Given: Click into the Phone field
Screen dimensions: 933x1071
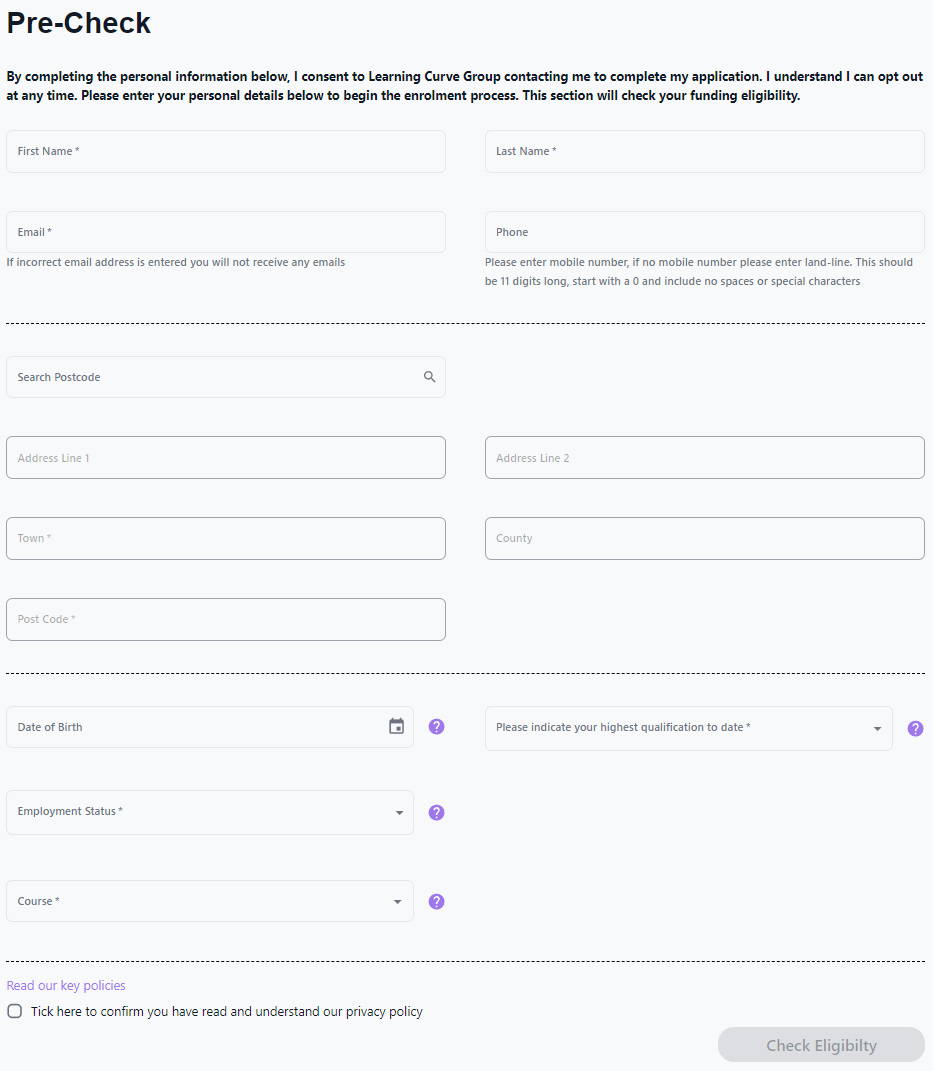Looking at the screenshot, I should [x=704, y=232].
